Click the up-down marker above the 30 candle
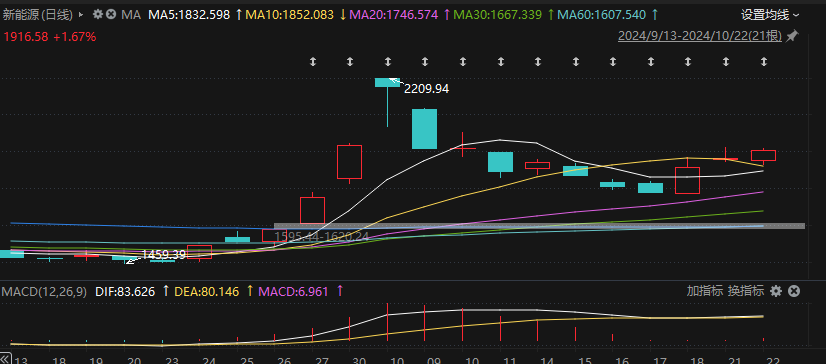 tap(350, 62)
